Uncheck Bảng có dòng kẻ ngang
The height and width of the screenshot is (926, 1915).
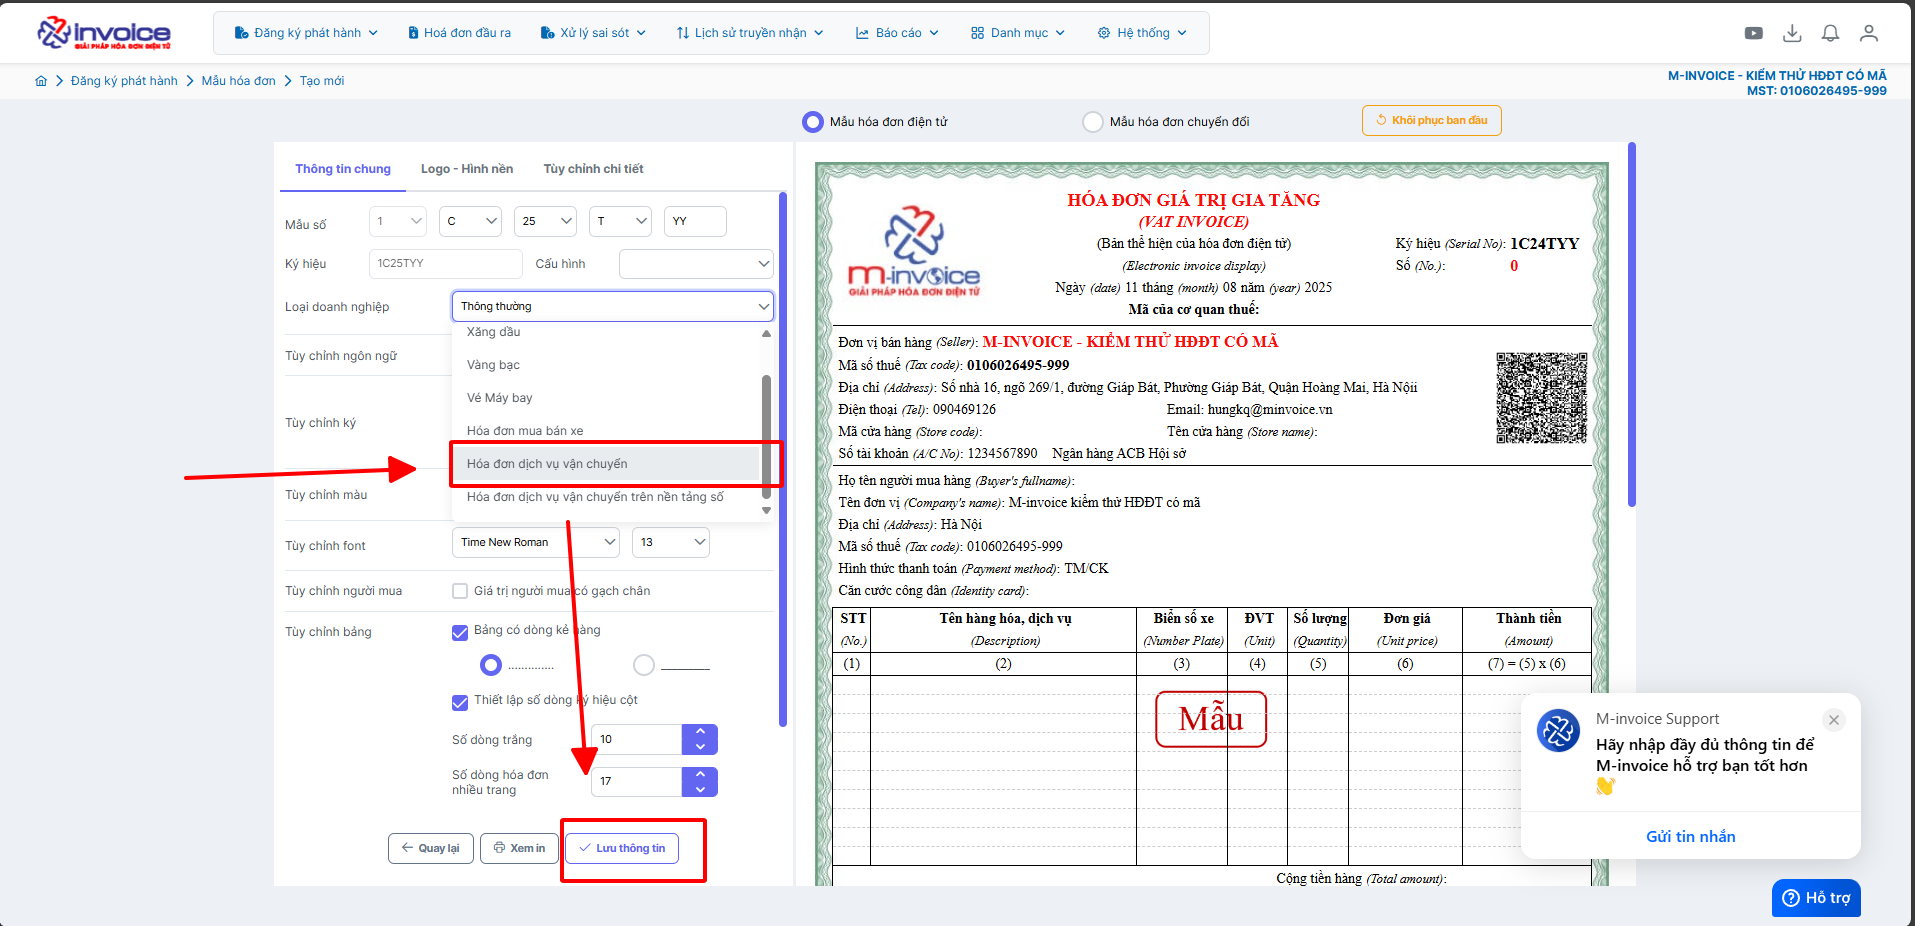coord(460,632)
